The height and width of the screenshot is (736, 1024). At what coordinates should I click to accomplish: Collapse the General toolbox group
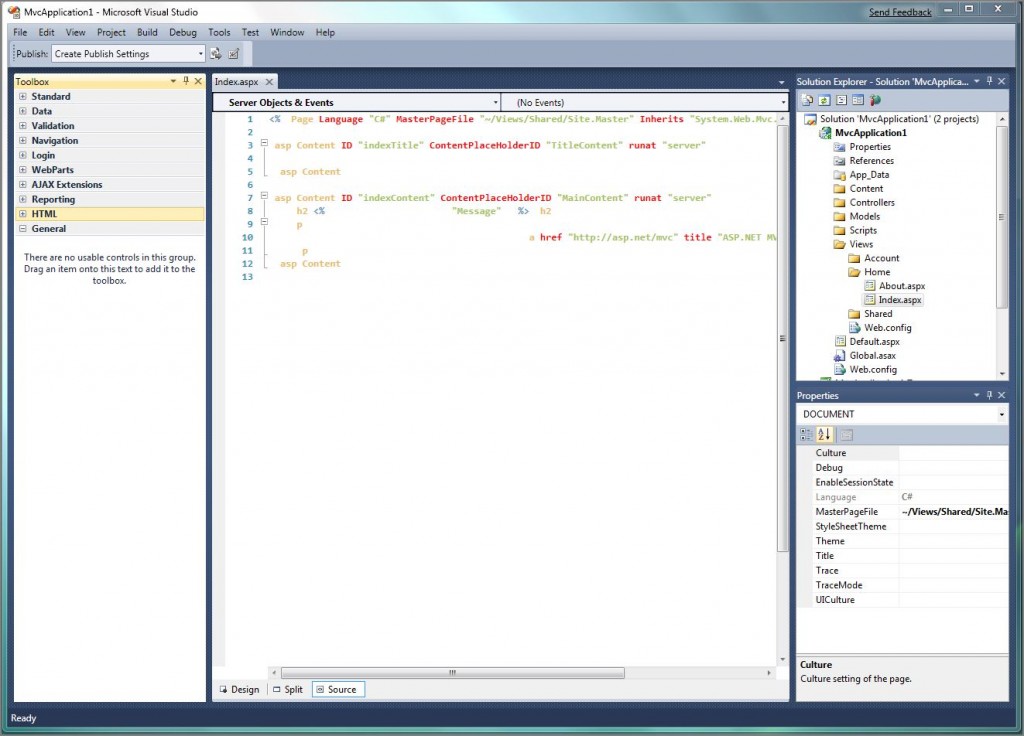23,229
